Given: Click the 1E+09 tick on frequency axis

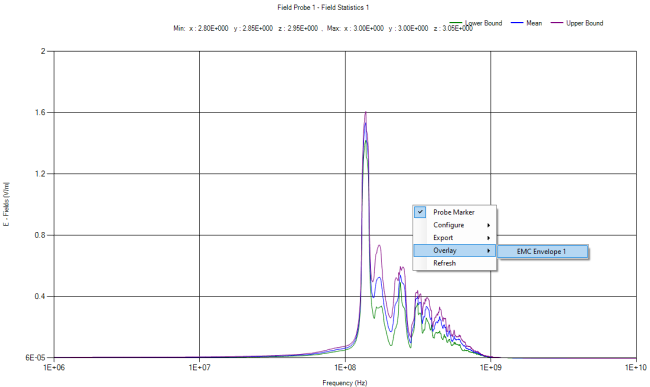Looking at the screenshot, I should [x=491, y=368].
